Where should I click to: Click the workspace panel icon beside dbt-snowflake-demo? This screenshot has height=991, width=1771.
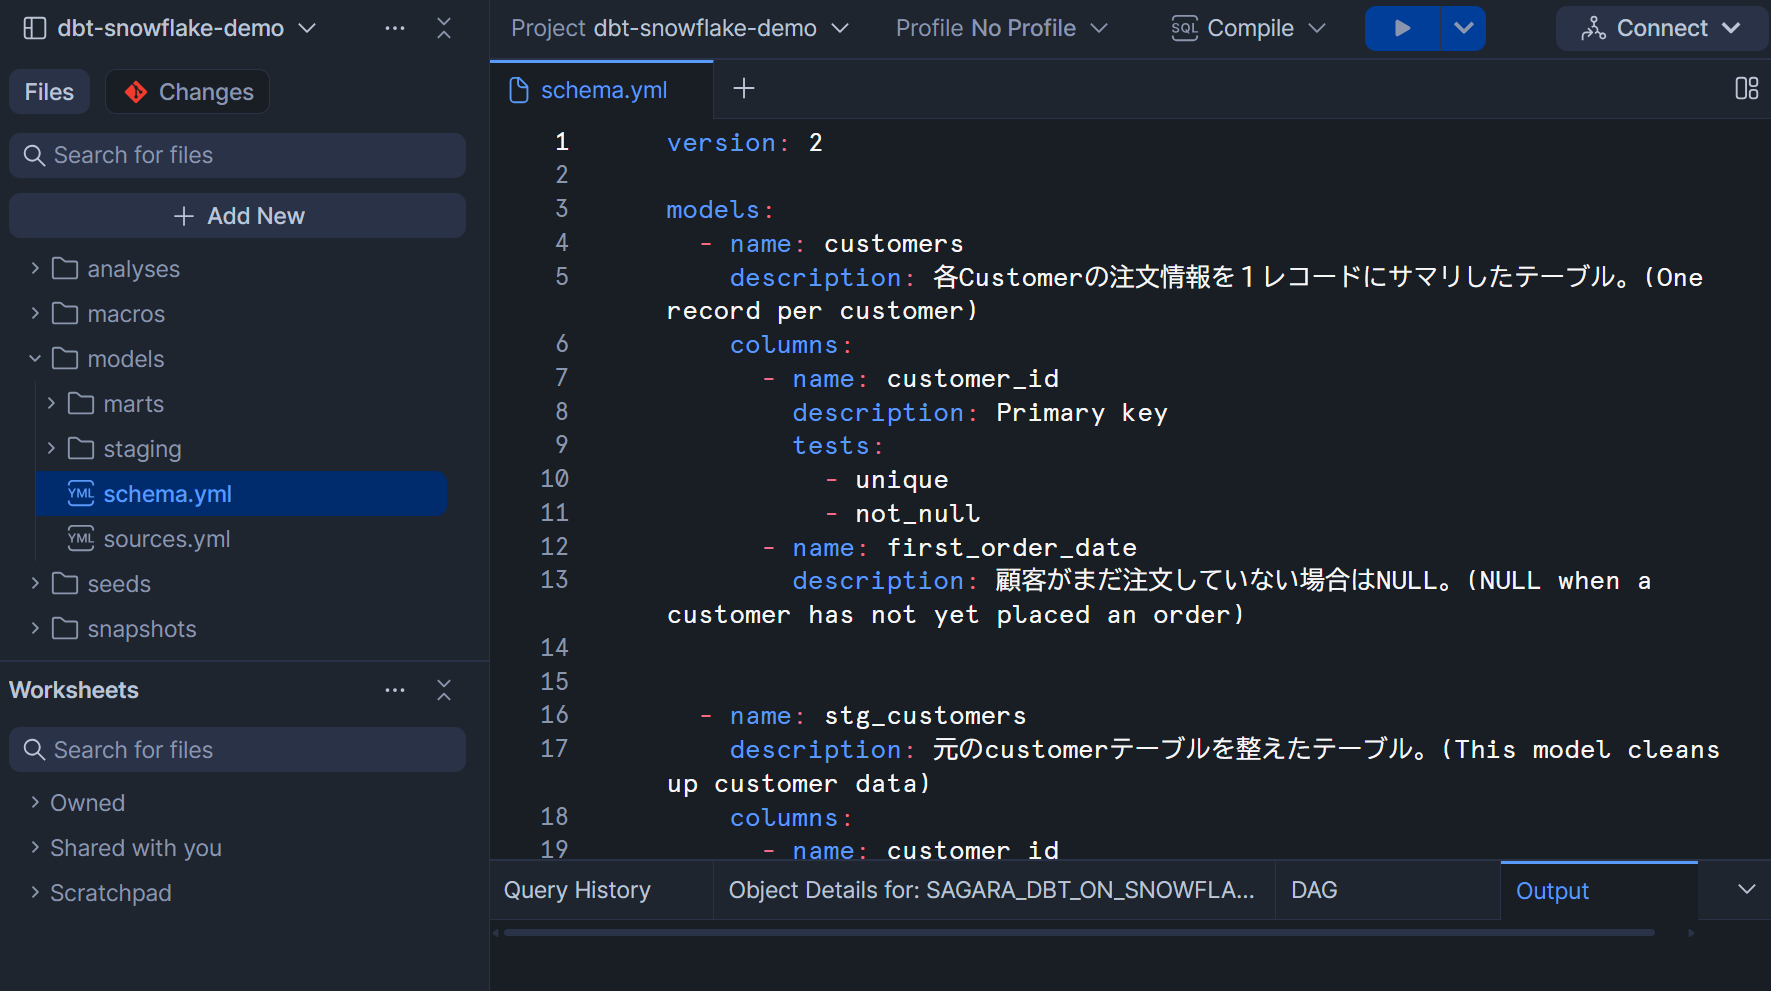tap(34, 28)
